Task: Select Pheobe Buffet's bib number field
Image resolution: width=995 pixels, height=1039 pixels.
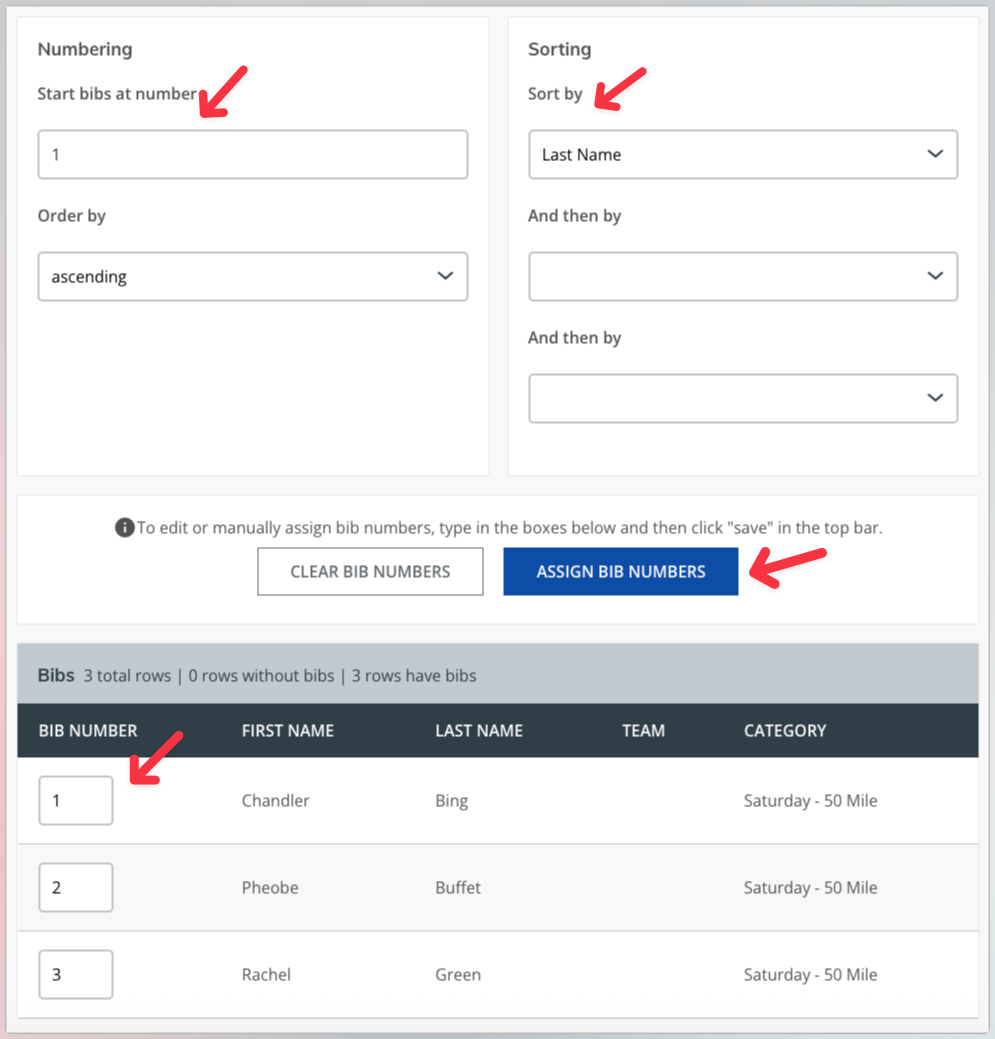Action: pyautogui.click(x=75, y=887)
